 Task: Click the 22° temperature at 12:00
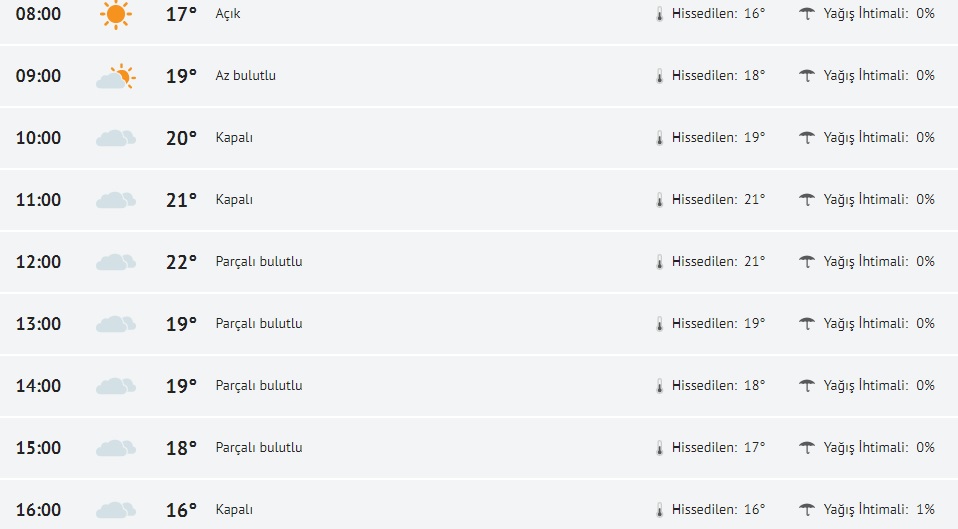tap(181, 262)
